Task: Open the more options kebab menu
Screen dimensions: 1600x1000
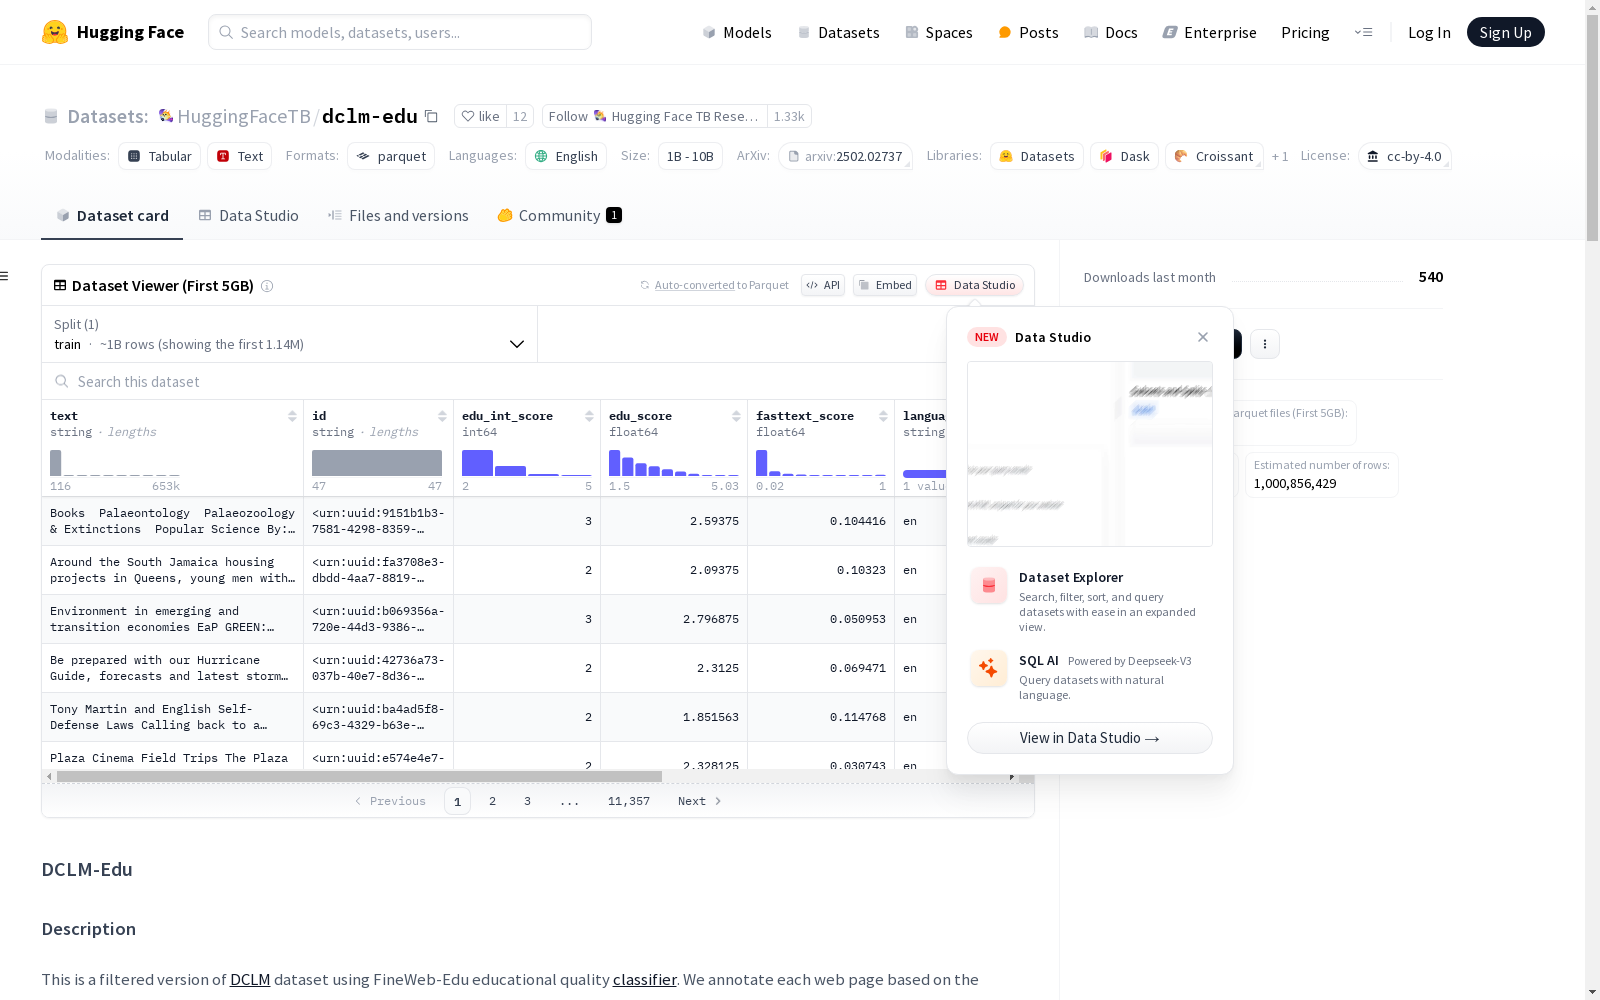Action: 1265,344
